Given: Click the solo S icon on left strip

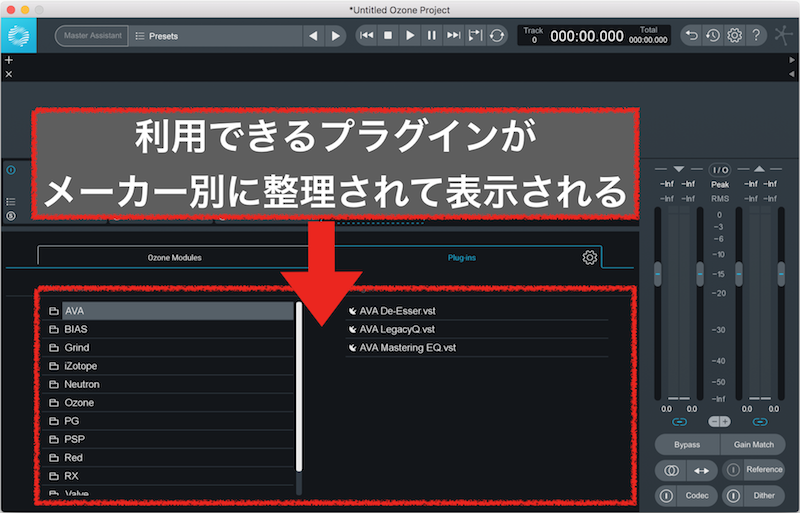Looking at the screenshot, I should tap(11, 216).
